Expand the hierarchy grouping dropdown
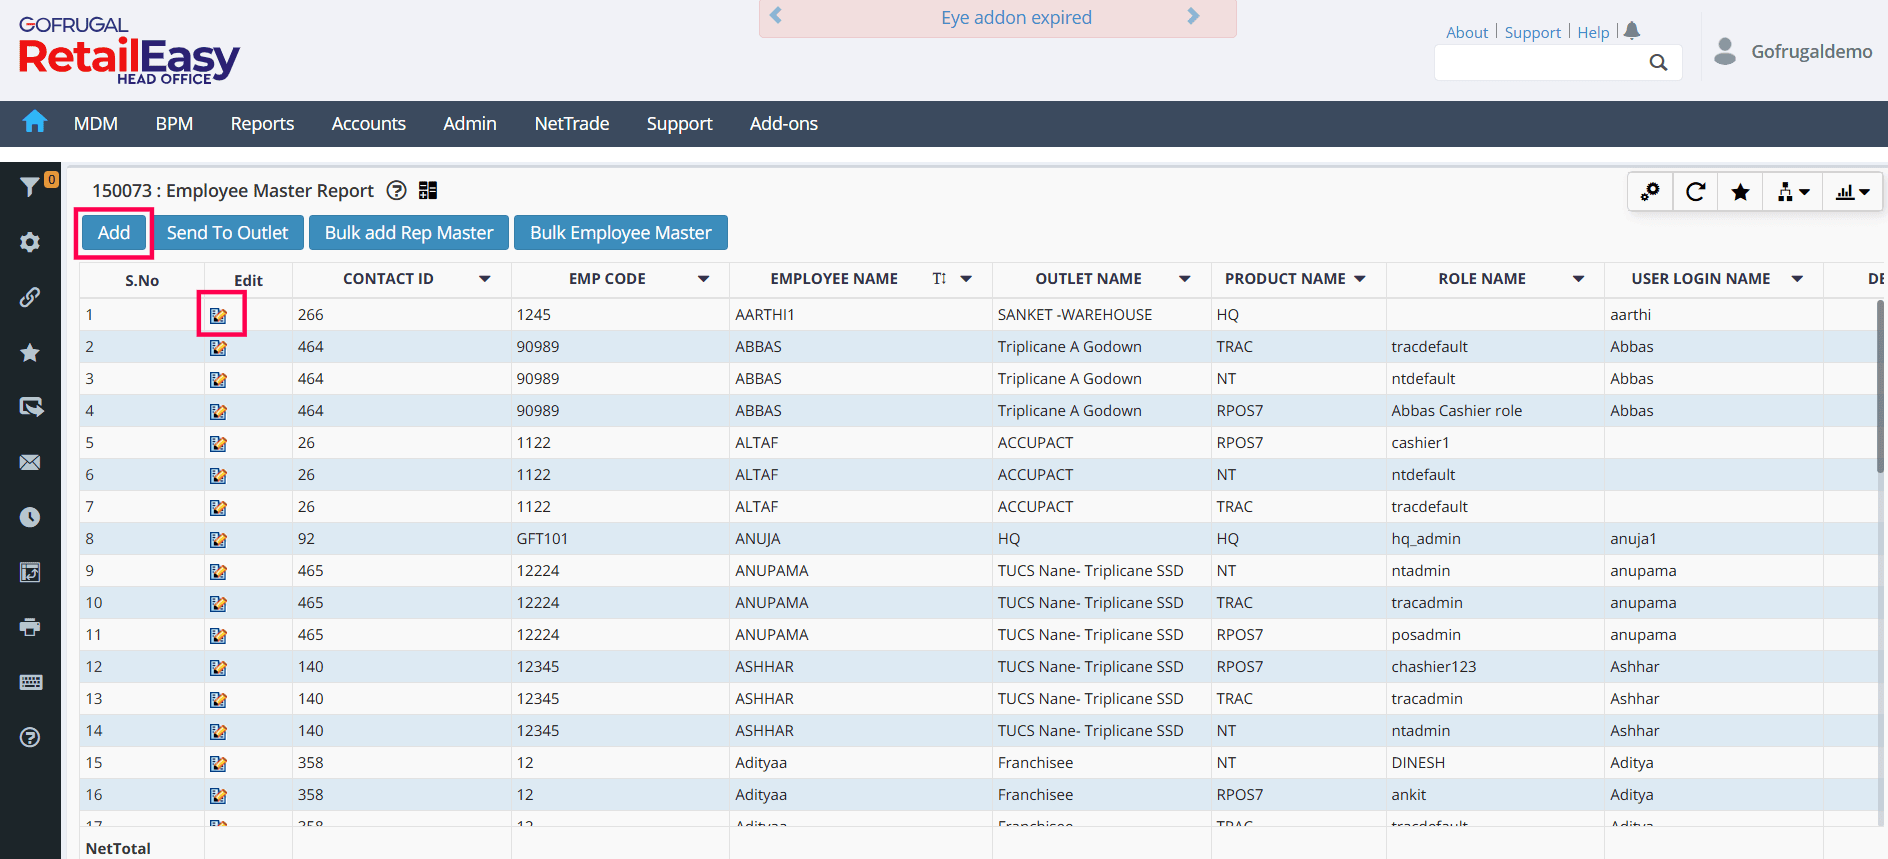Screen dimensions: 1888x859 1793,192
